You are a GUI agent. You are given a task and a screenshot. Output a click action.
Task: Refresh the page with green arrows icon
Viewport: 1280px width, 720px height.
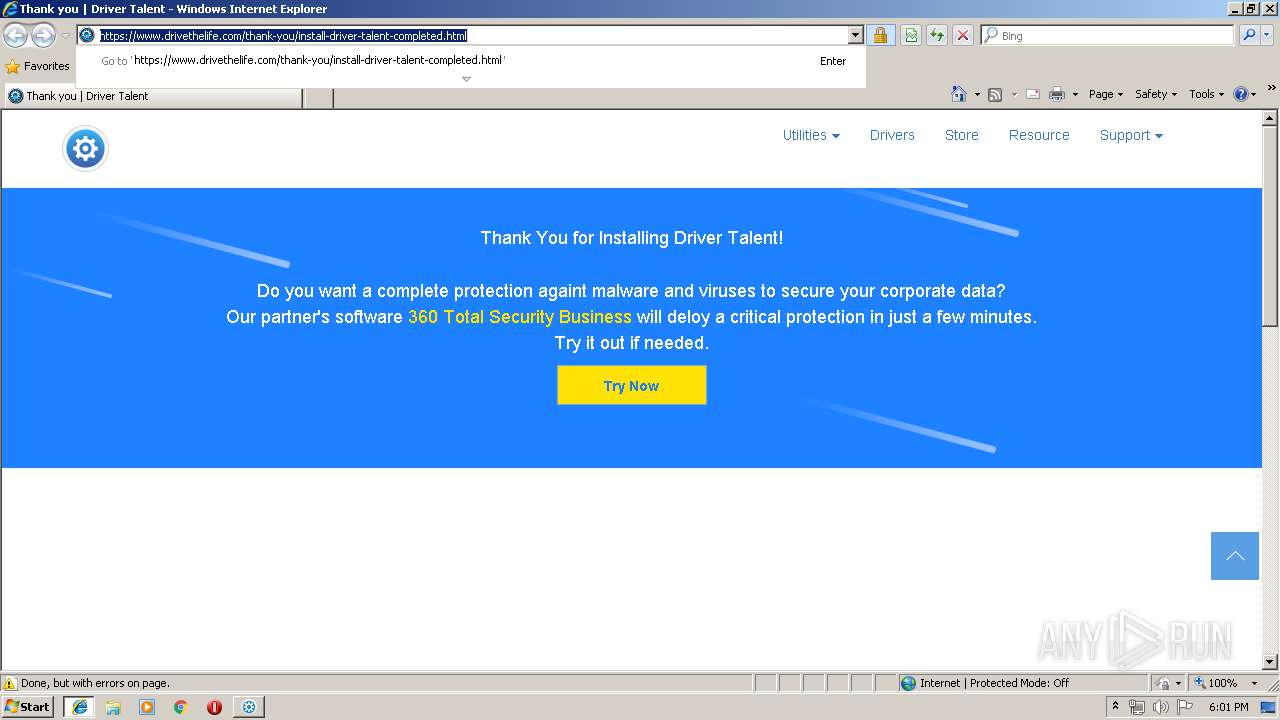937,36
